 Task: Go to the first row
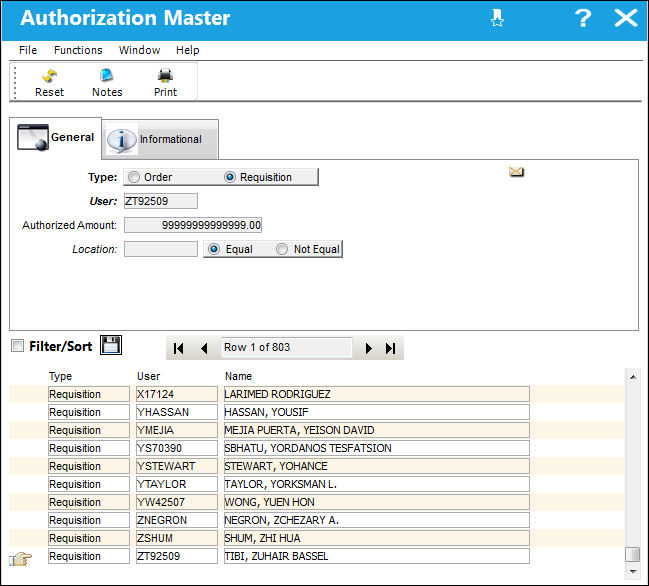(x=178, y=348)
